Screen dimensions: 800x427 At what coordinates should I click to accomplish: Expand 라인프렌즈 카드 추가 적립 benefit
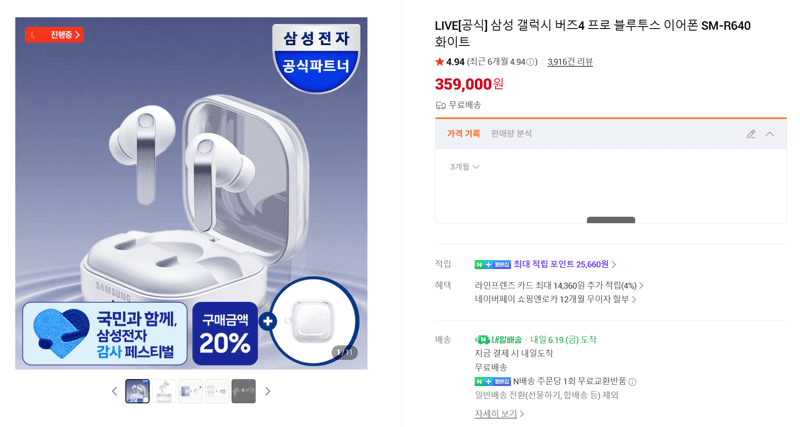tap(559, 286)
